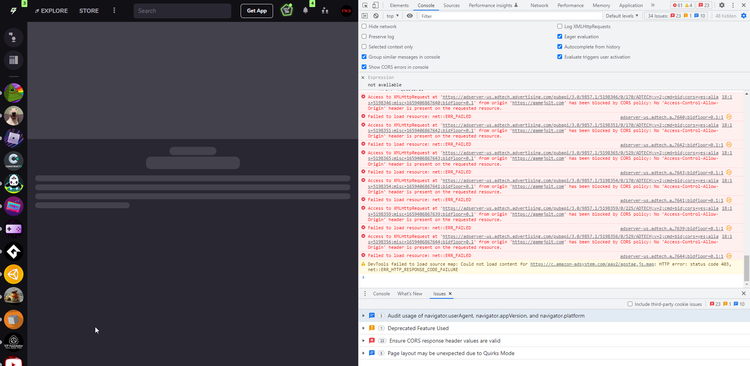Create live expression with the eye icon
The image size is (750, 366).
point(409,16)
